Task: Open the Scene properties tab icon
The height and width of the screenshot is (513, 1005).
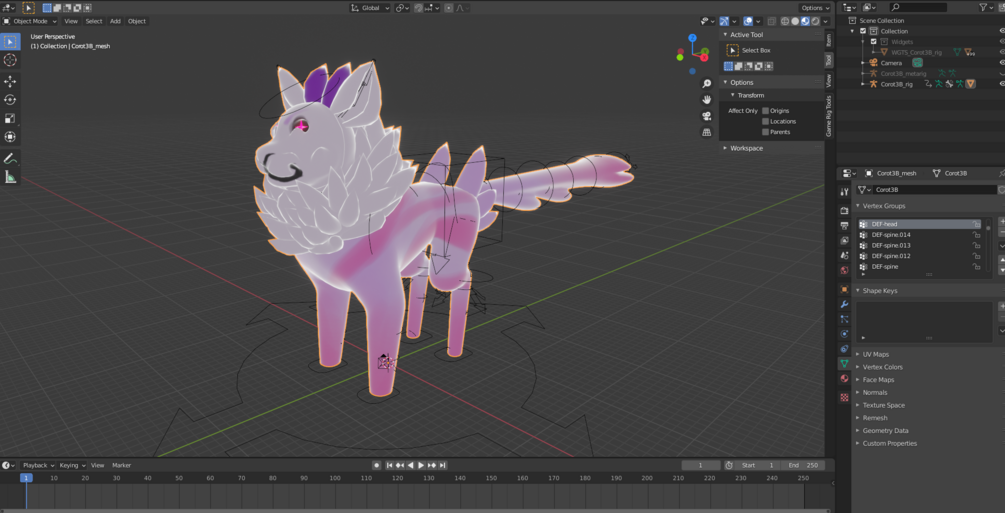Action: coord(844,255)
